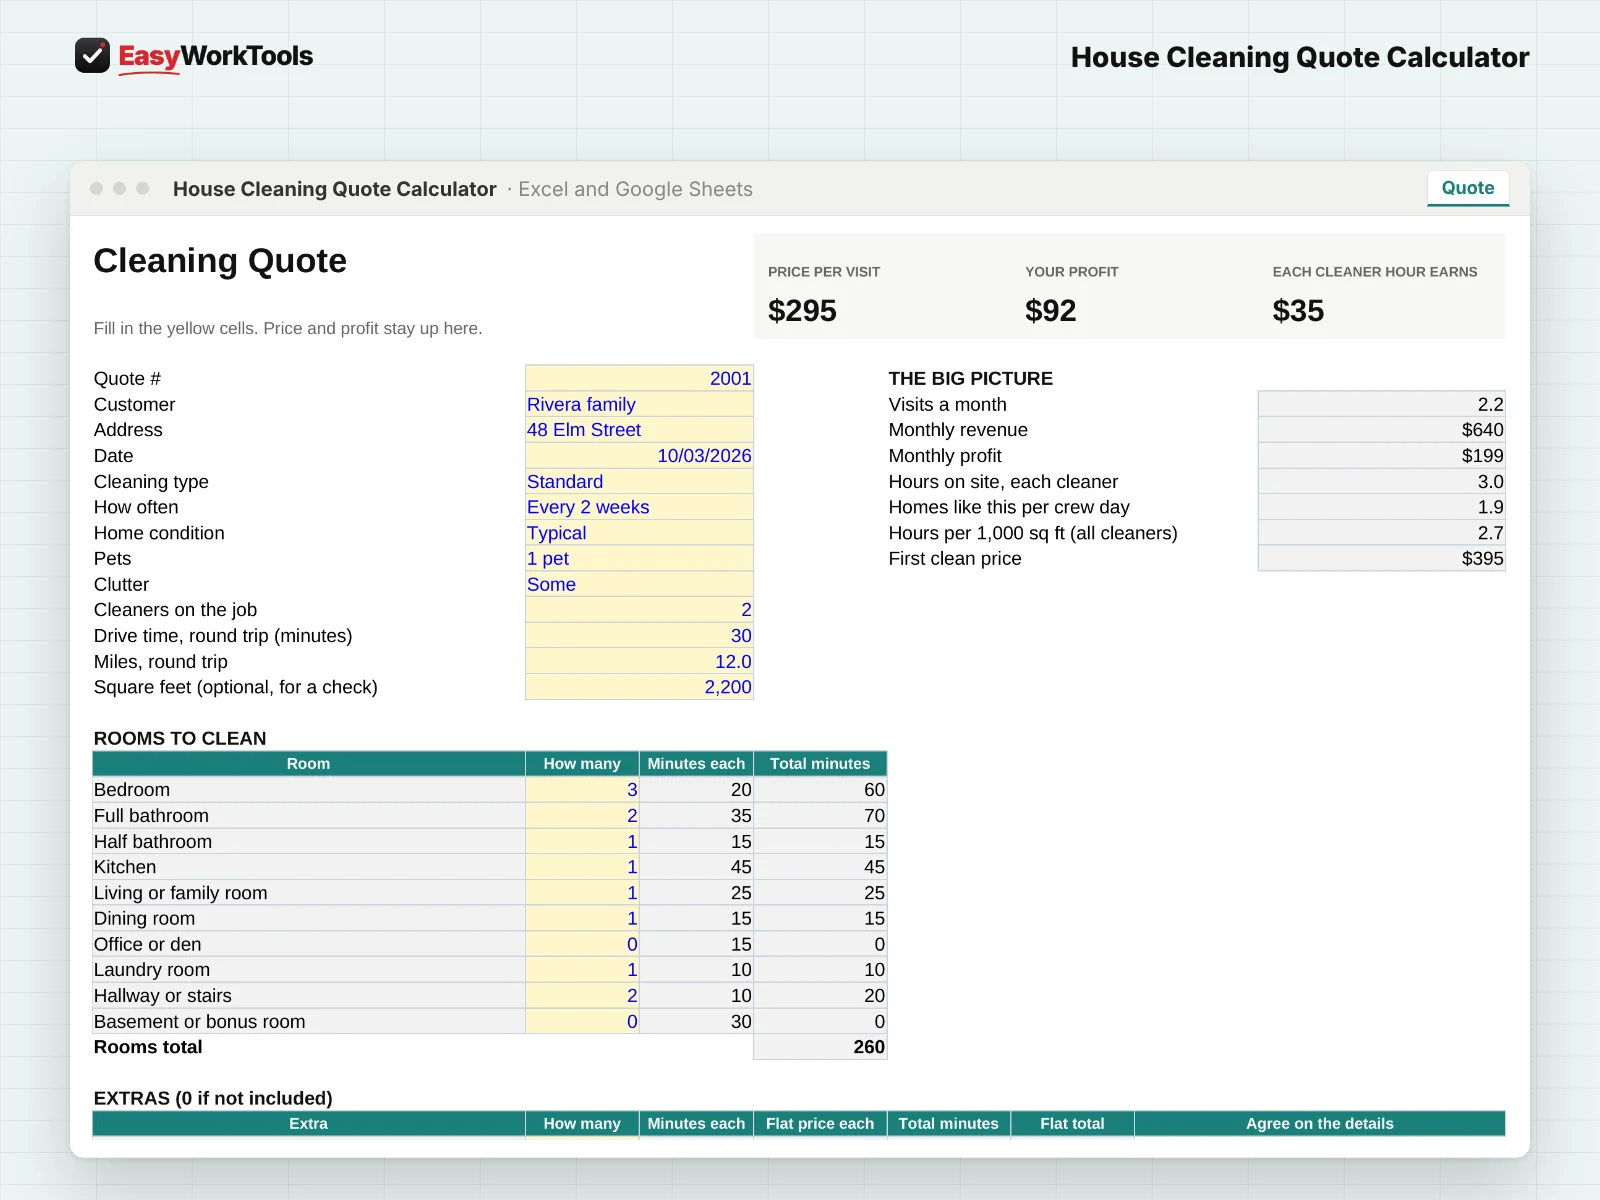Screen dimensions: 1600x1200
Task: Select the Quote # cell showing 2001
Action: tap(639, 378)
